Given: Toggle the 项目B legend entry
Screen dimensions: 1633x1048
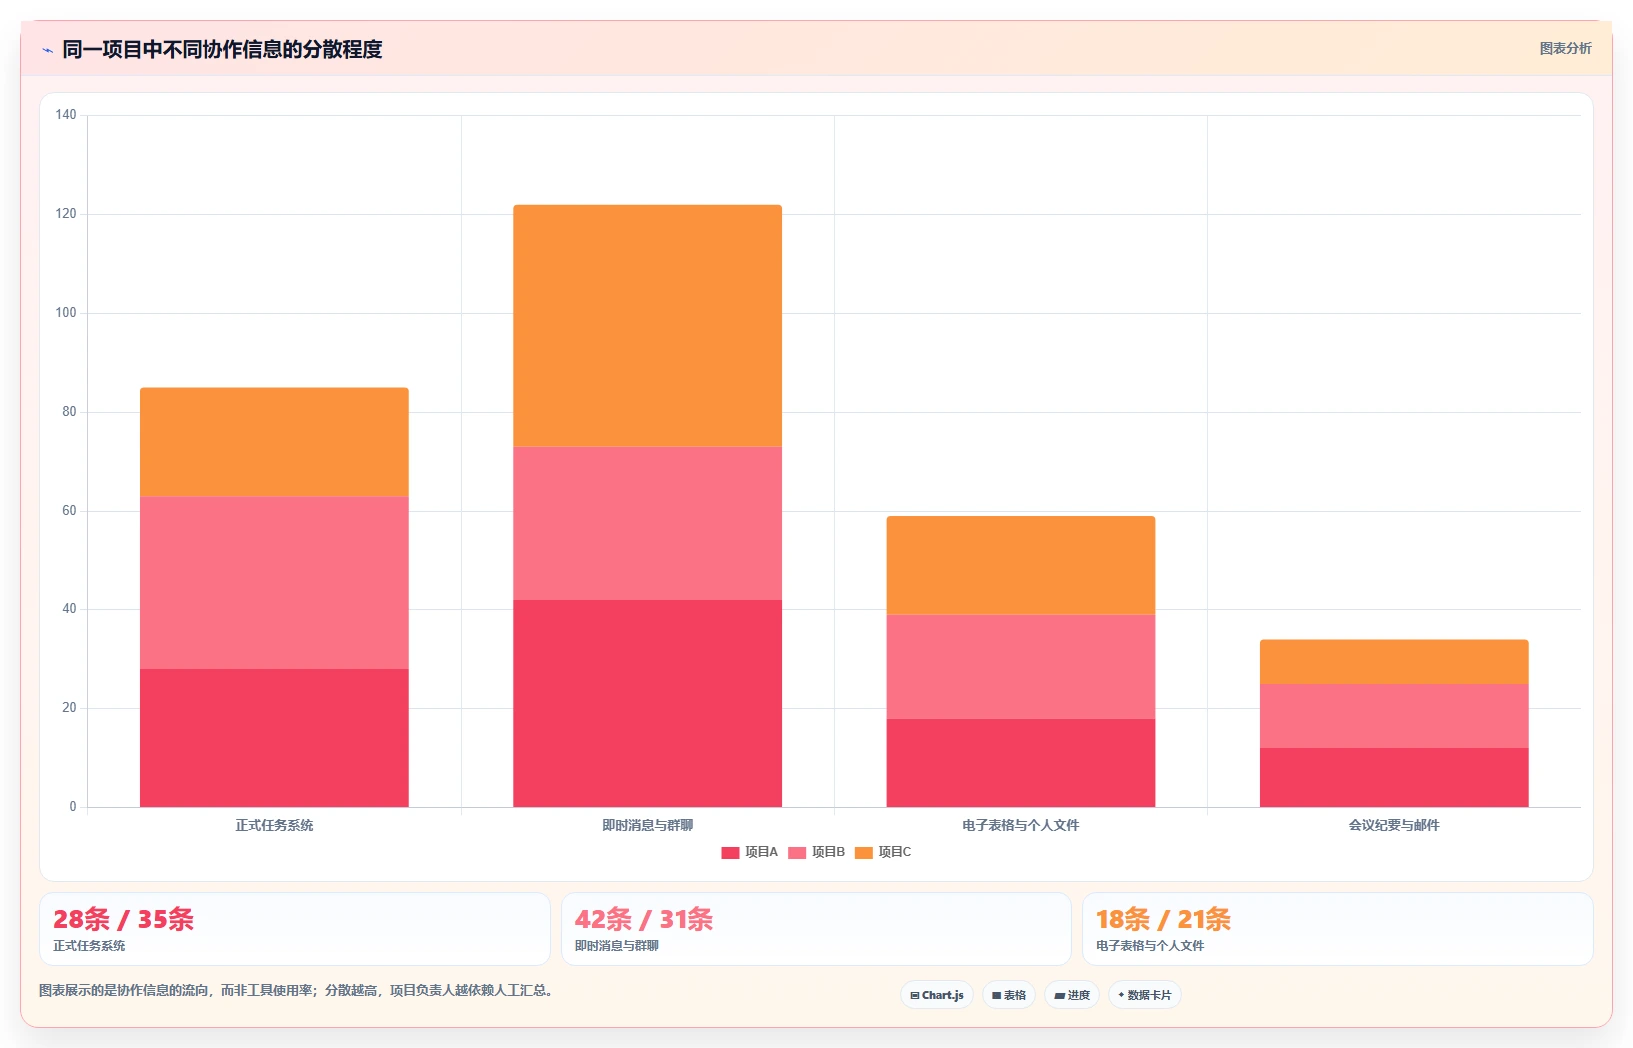Looking at the screenshot, I should (816, 852).
